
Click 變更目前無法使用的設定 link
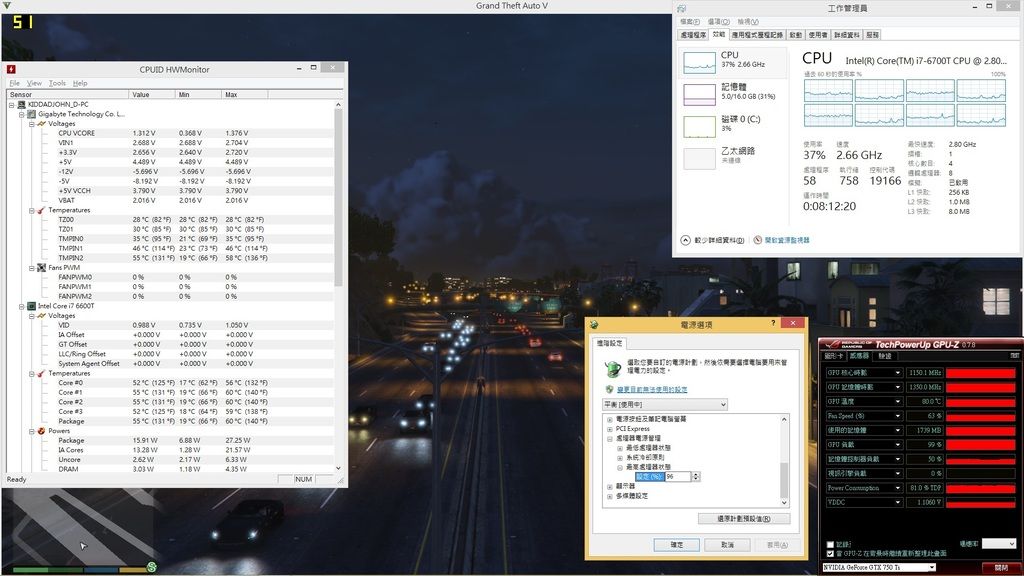coord(652,389)
